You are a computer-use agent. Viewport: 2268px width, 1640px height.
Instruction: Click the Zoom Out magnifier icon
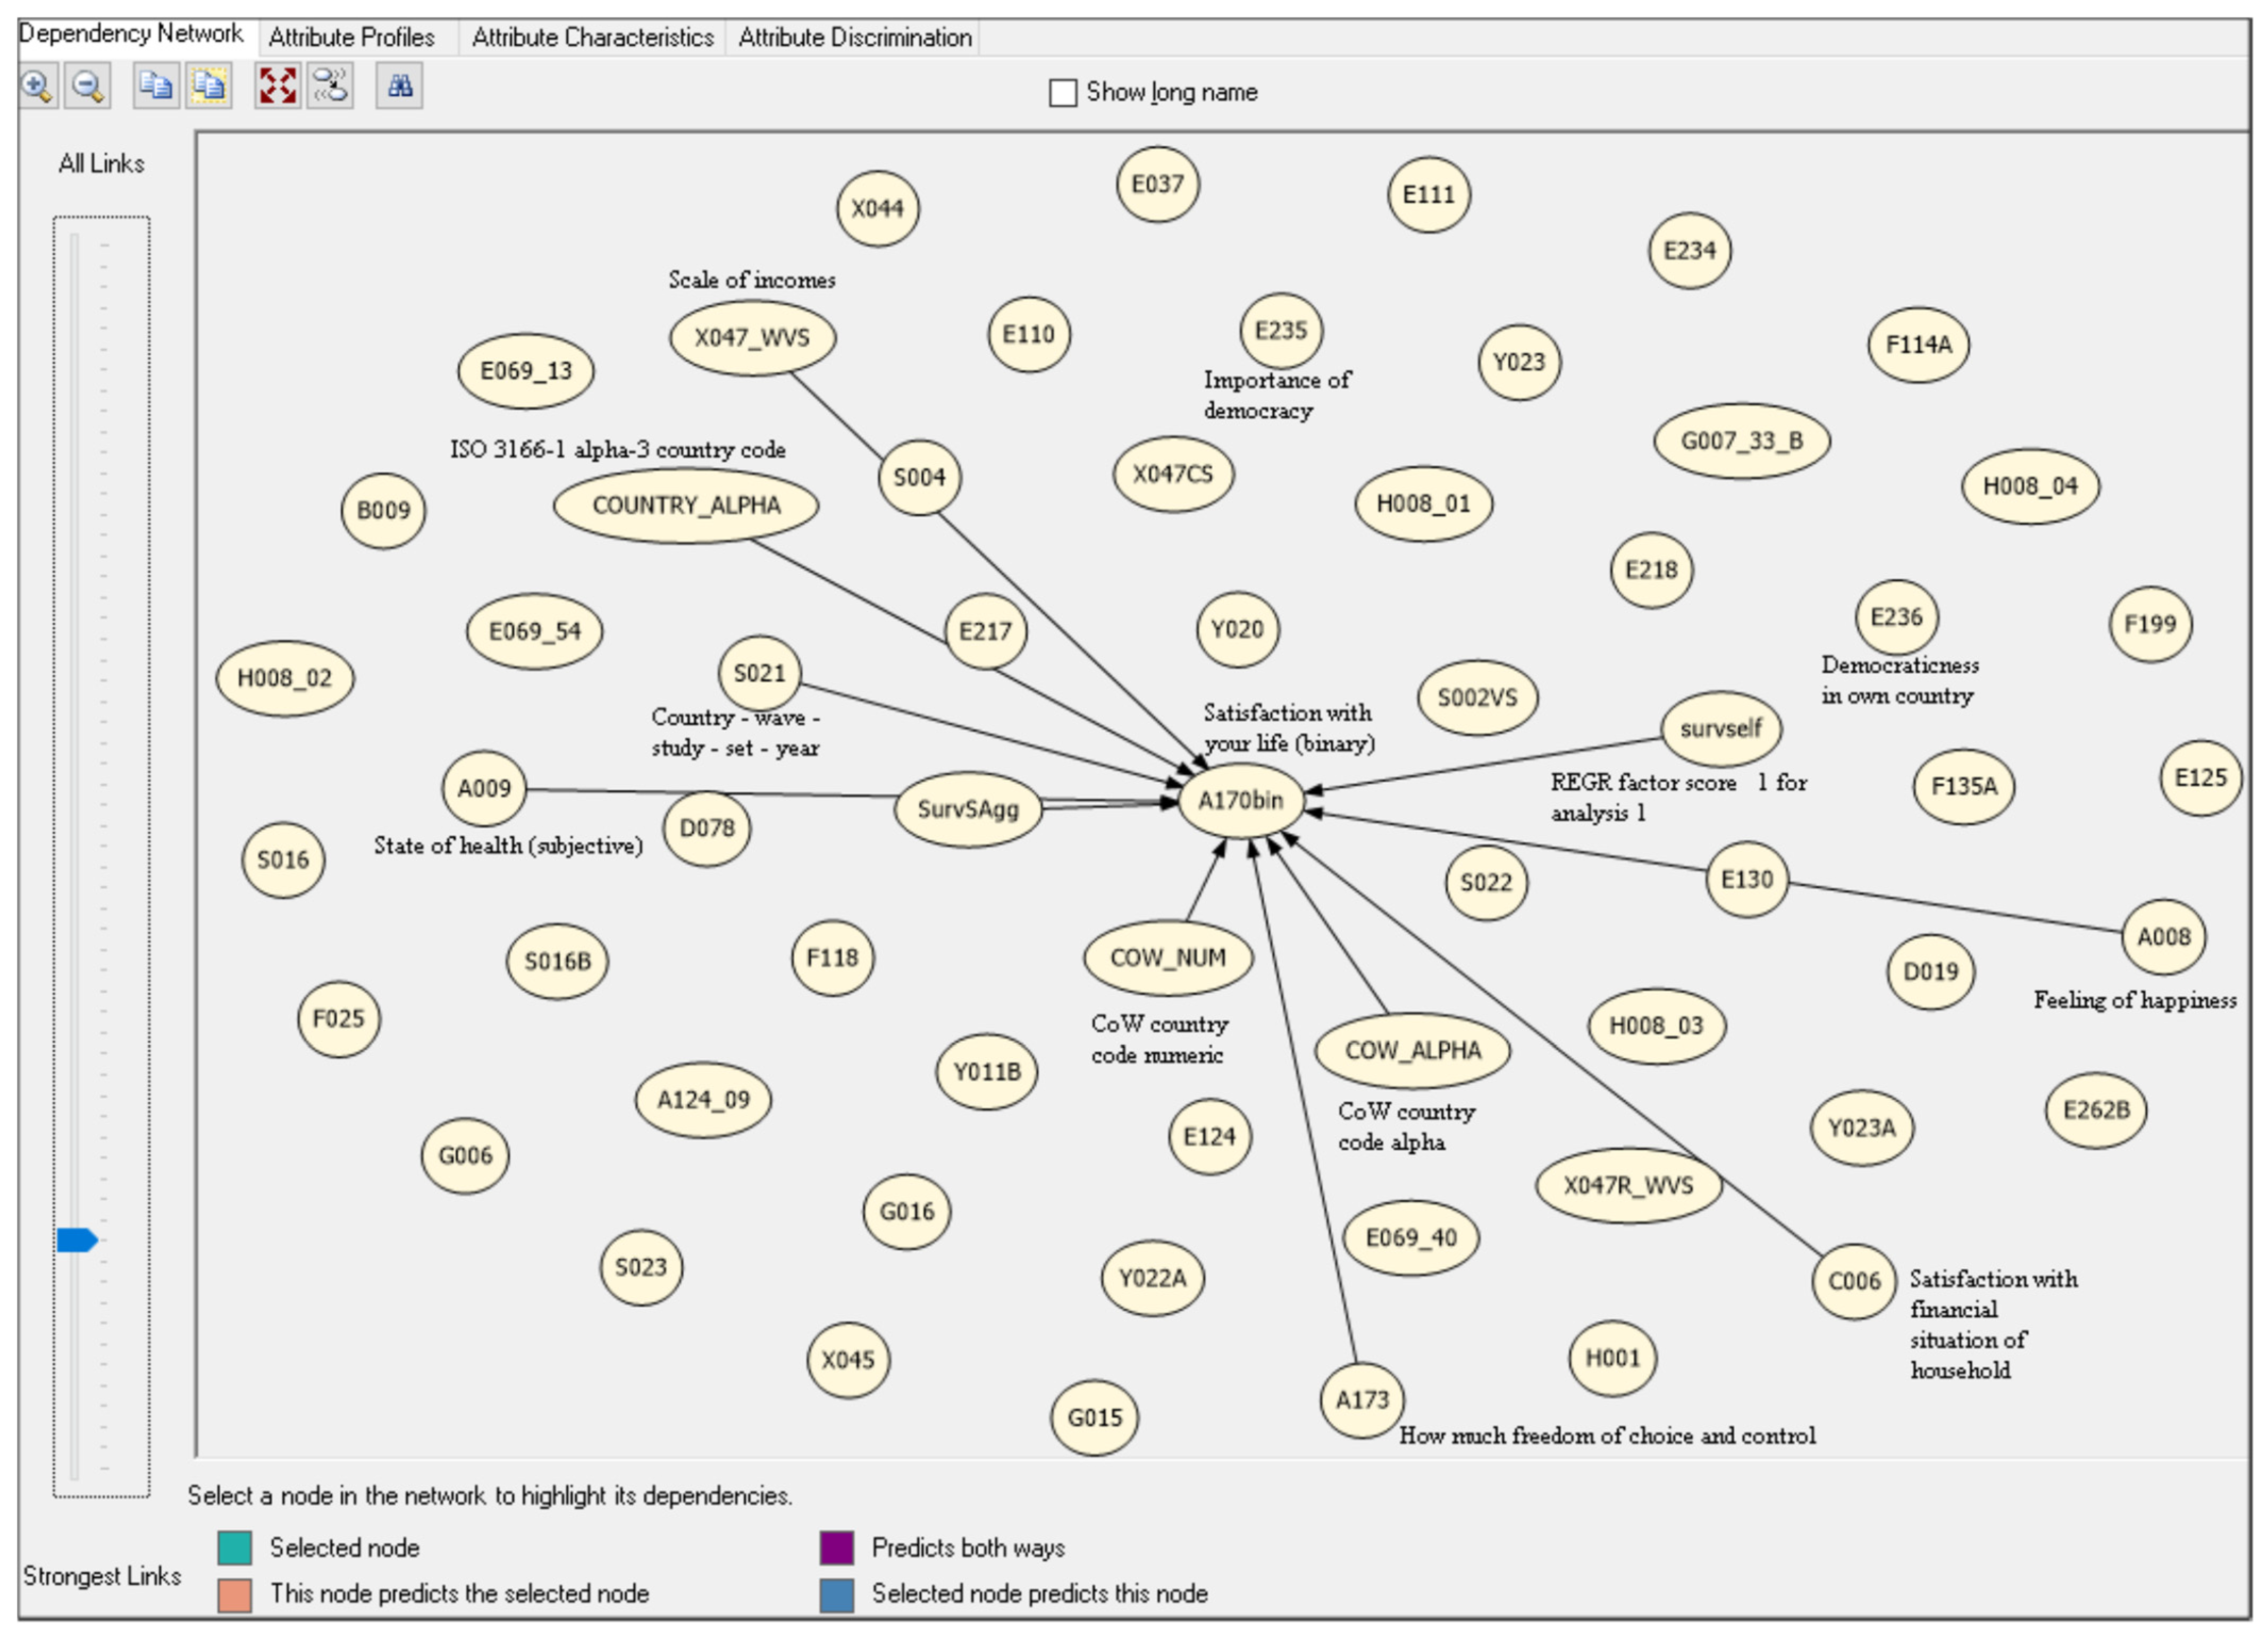(88, 86)
